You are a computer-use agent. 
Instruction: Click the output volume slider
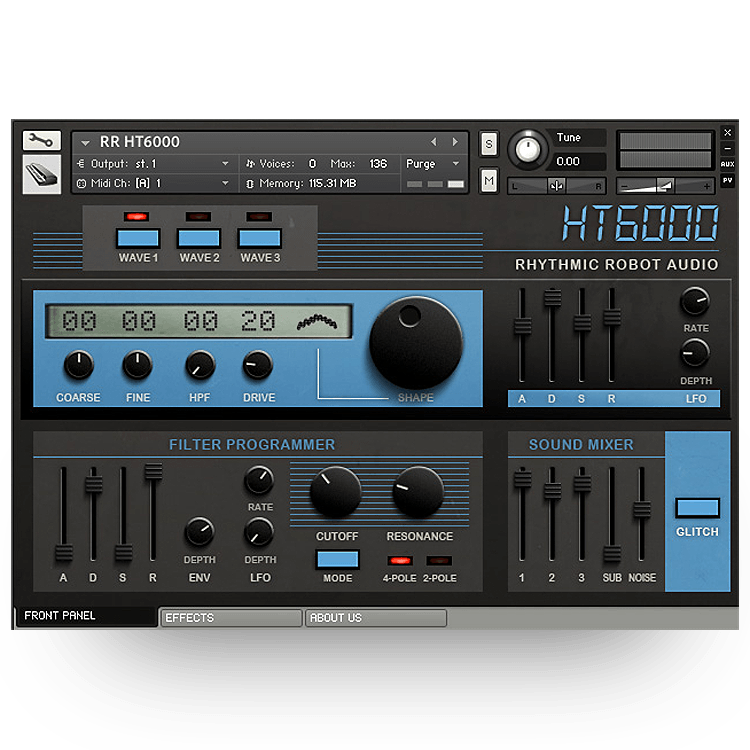[x=665, y=186]
